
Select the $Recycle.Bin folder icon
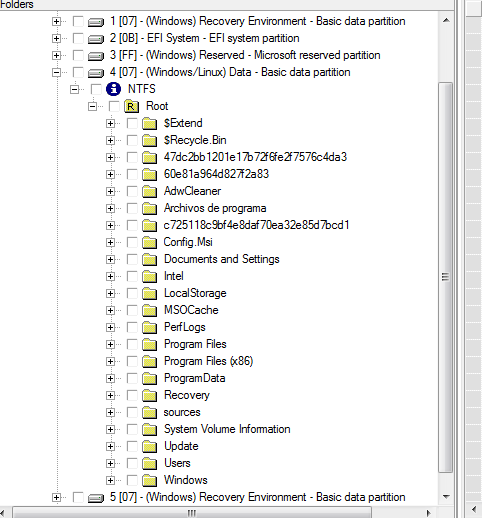(x=149, y=140)
